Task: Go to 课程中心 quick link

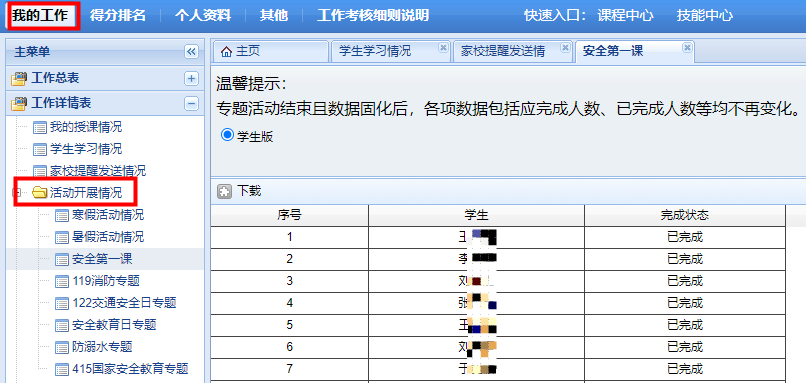Action: pos(625,15)
